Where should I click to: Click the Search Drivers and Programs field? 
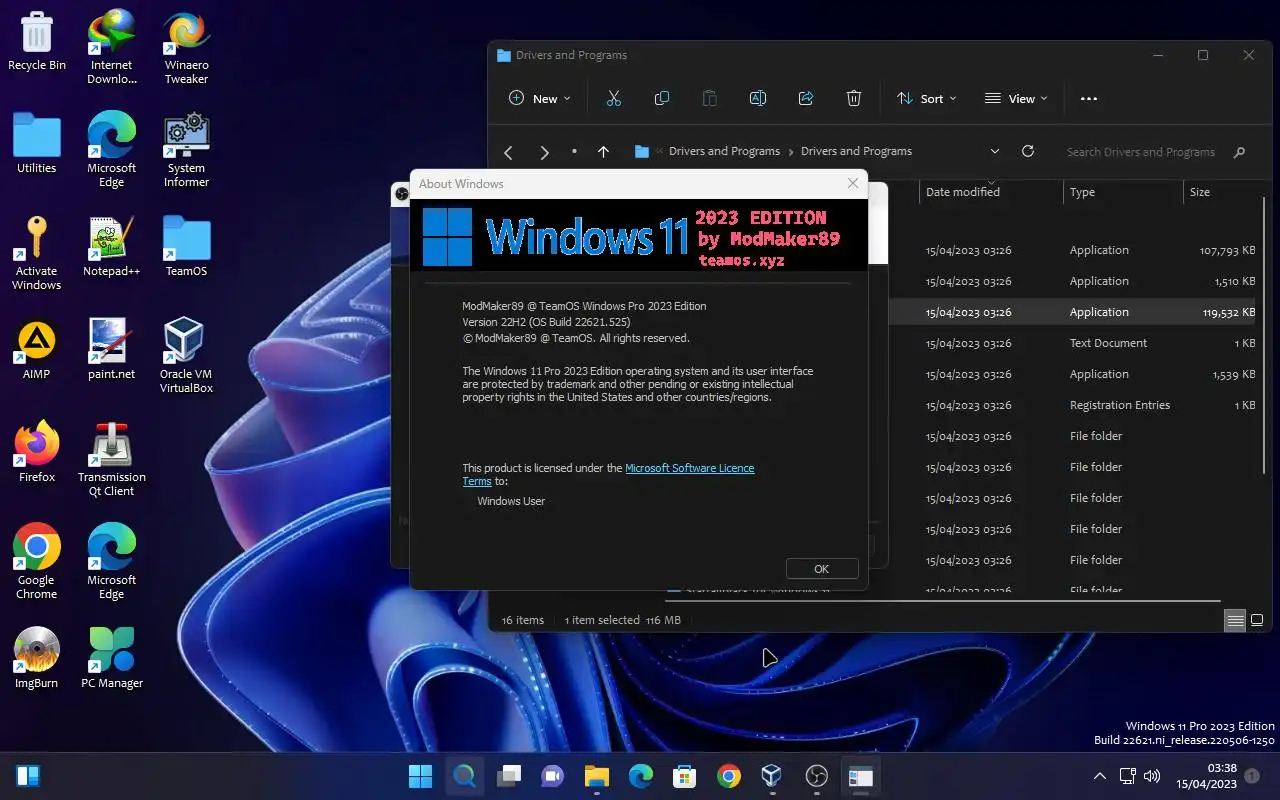[1158, 152]
